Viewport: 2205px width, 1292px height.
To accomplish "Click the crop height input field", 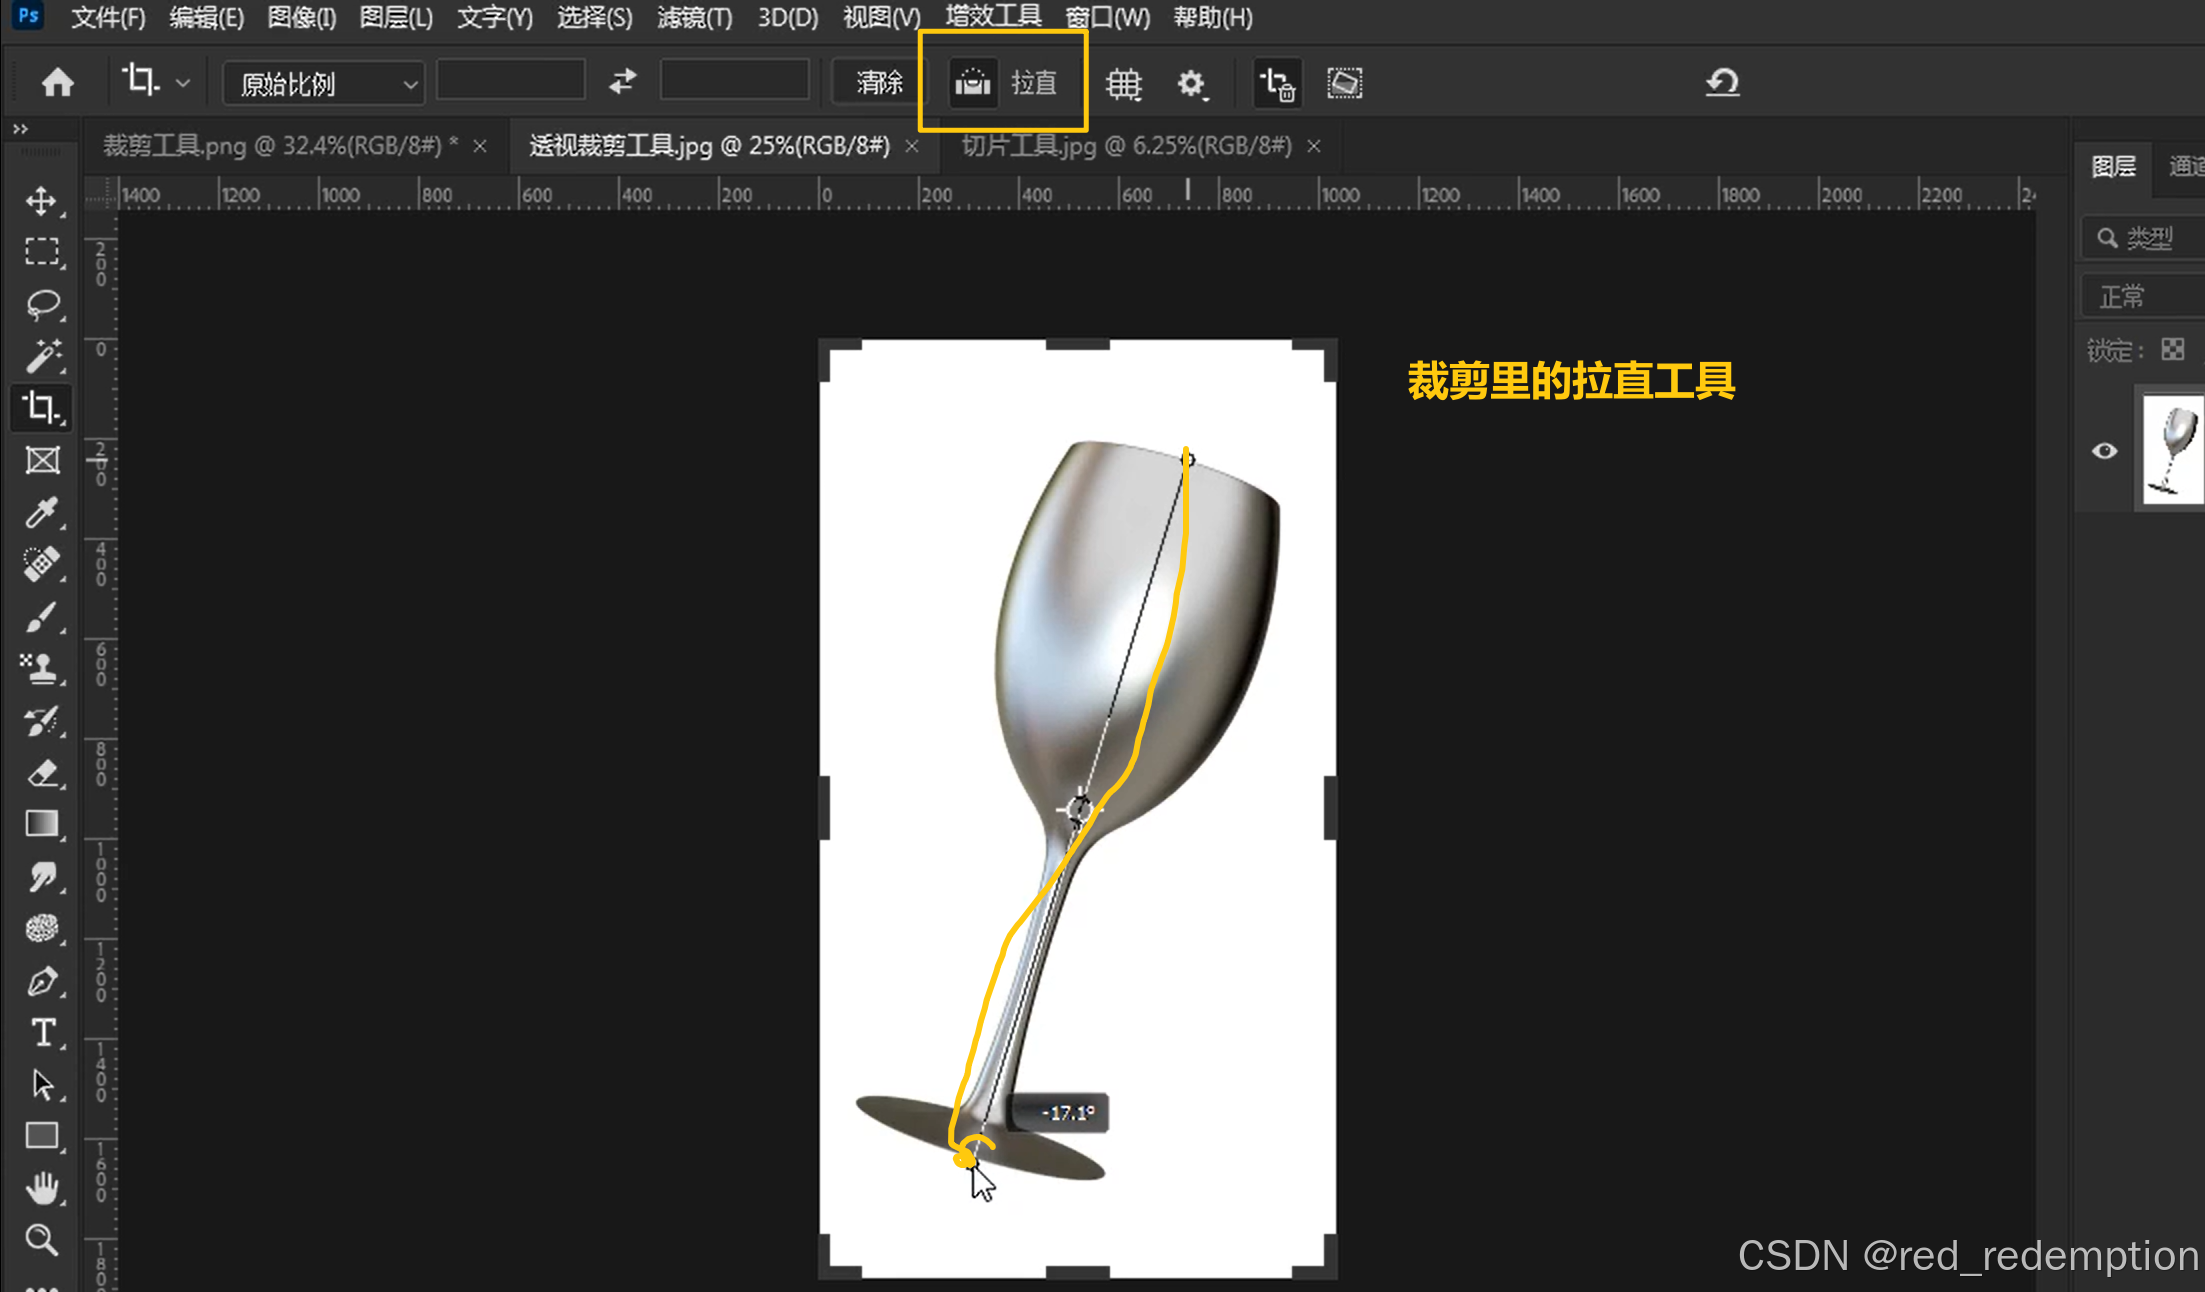I will (x=735, y=81).
